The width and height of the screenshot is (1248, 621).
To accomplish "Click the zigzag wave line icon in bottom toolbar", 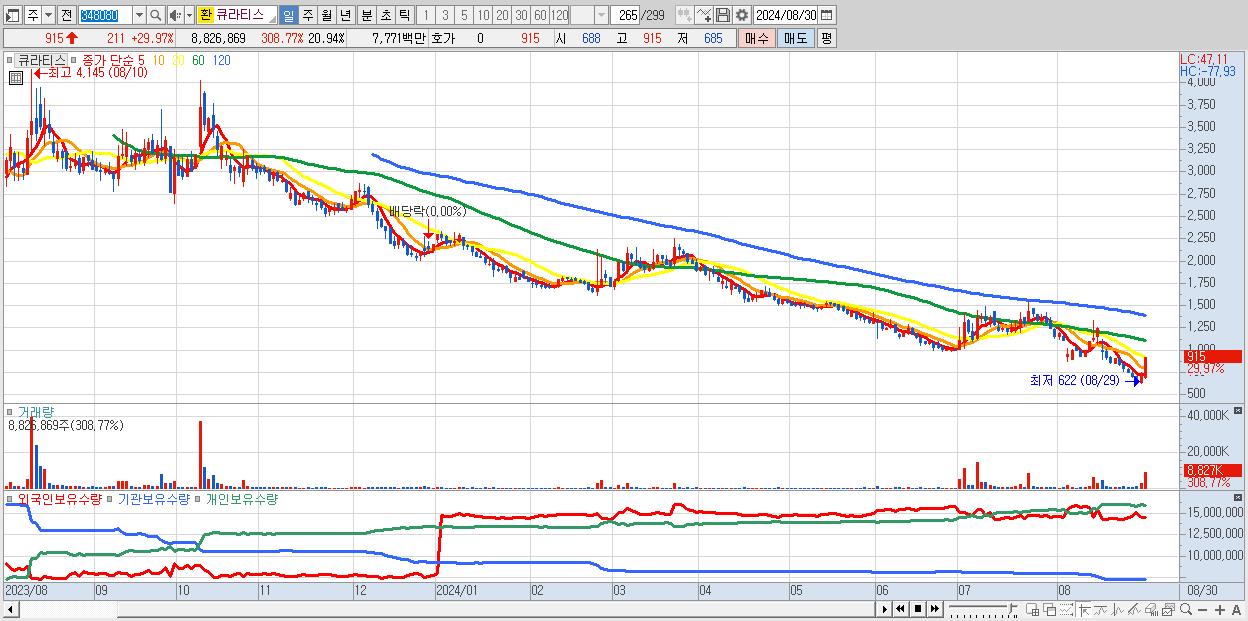I will 1118,610.
